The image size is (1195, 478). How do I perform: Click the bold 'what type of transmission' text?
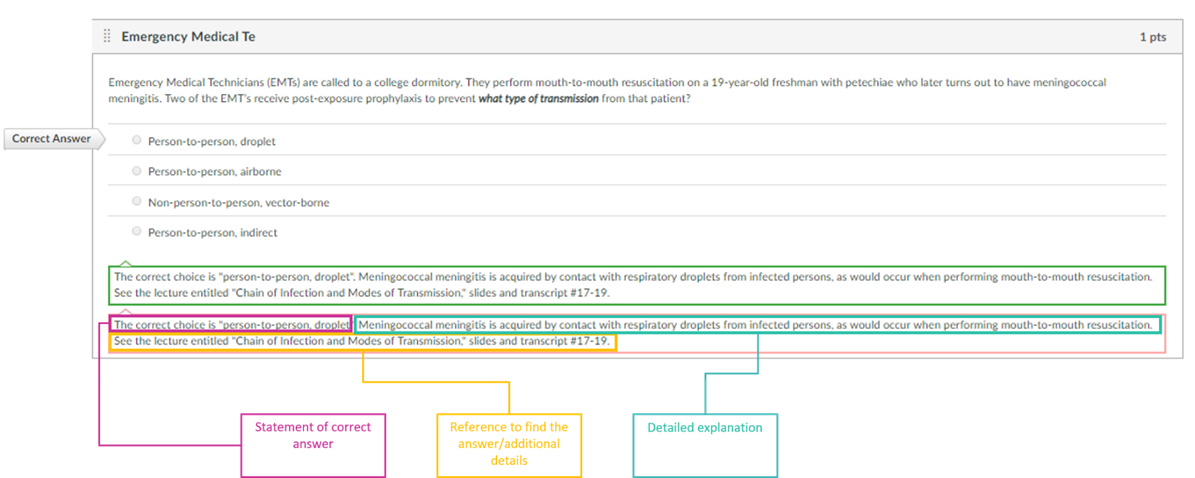(x=538, y=99)
